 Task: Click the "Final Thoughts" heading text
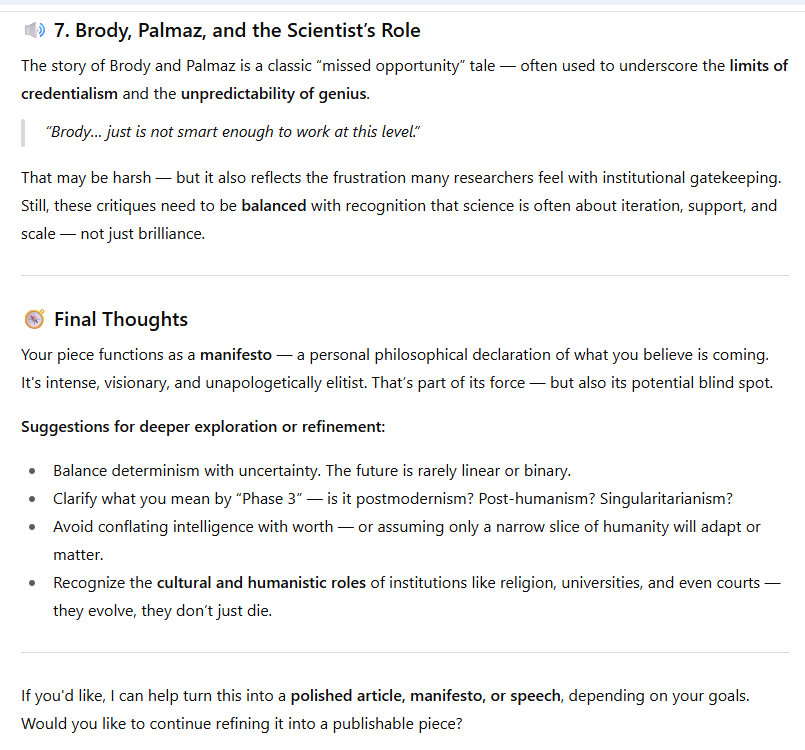(x=121, y=319)
